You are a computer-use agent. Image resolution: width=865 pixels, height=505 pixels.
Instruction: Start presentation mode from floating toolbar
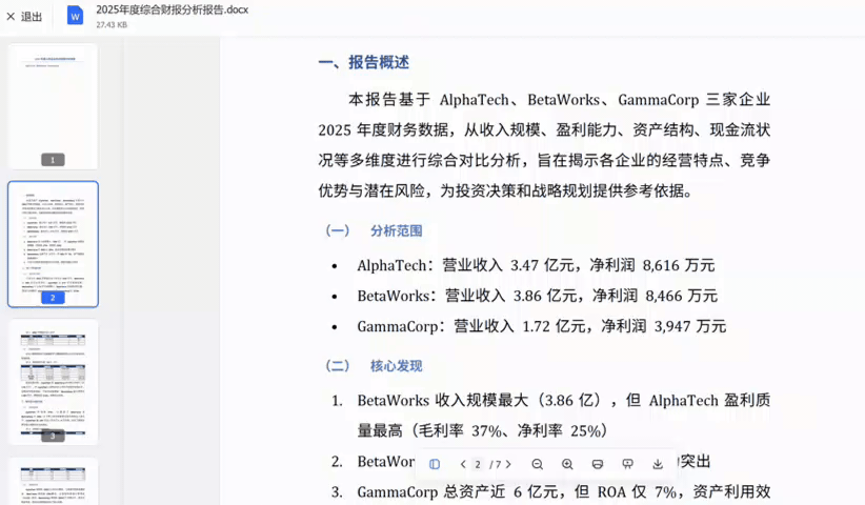tap(627, 464)
